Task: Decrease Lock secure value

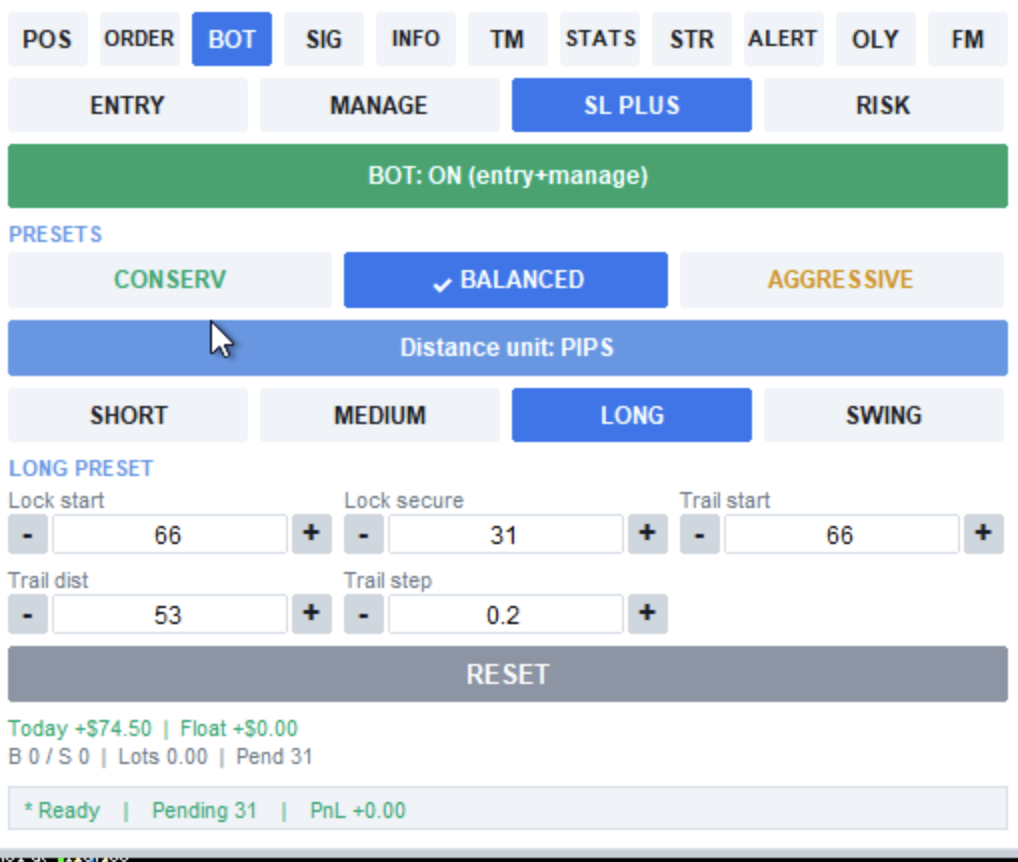Action: pos(364,534)
